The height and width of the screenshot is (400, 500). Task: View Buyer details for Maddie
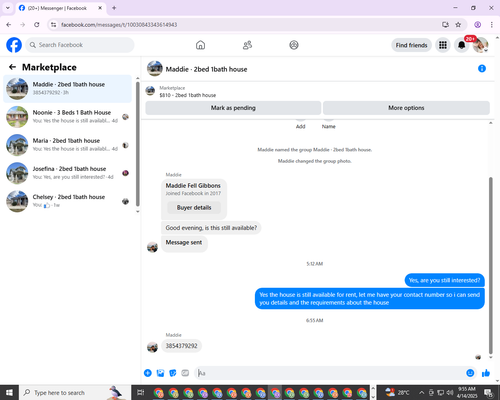[x=194, y=207]
